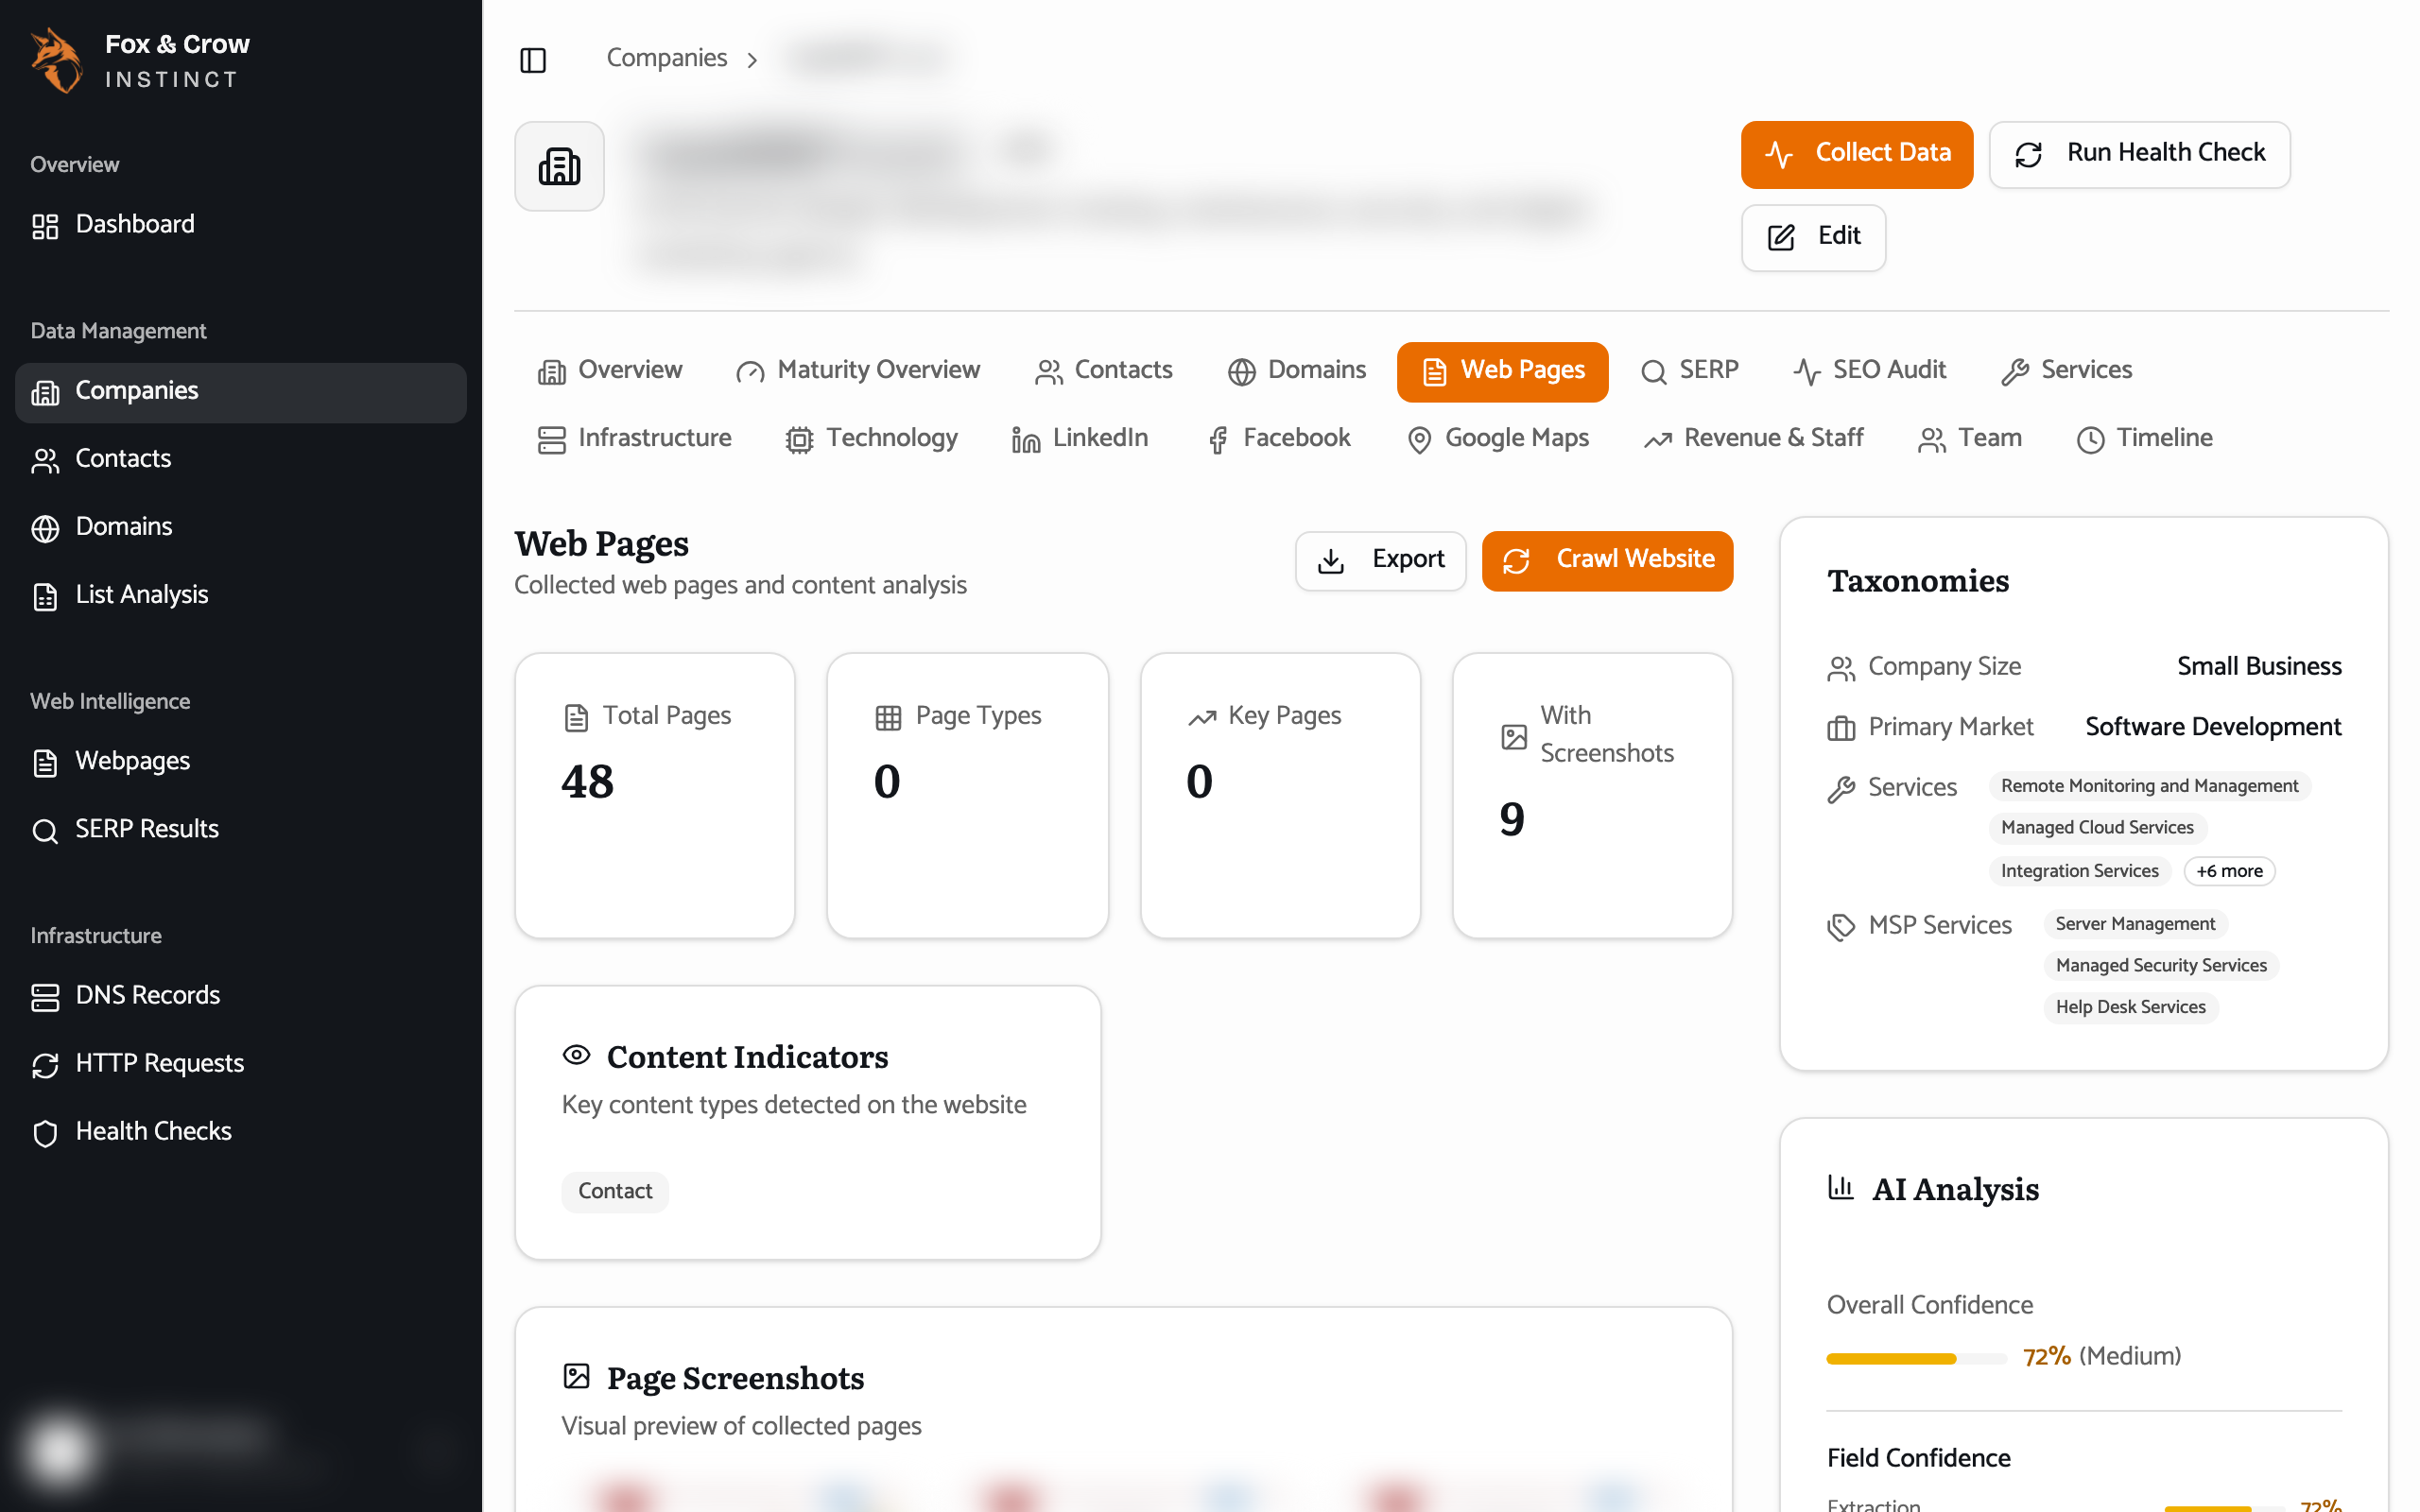The image size is (2420, 1512).
Task: Click the Server Management tag
Action: tap(2135, 924)
